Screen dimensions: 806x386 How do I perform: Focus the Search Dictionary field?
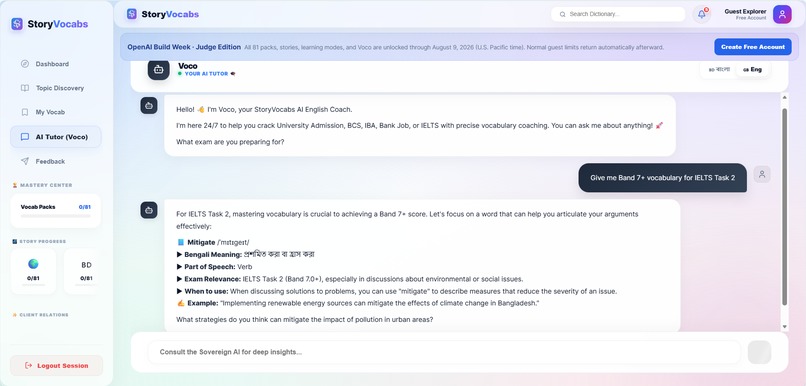618,14
